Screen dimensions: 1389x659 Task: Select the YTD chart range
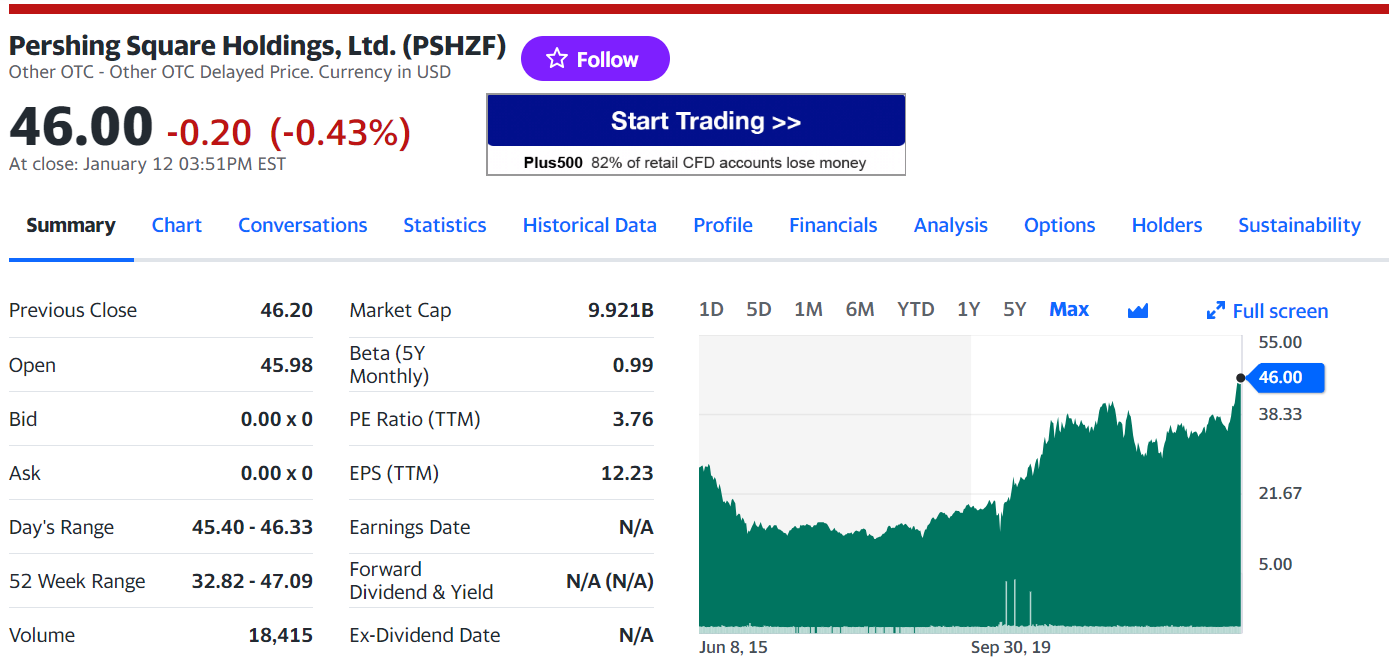click(916, 309)
